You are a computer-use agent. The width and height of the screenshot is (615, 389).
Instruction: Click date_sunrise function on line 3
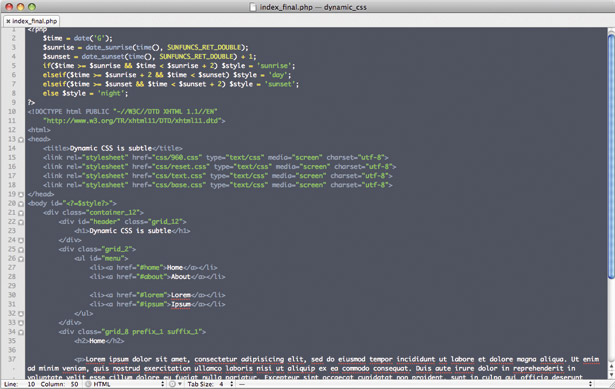pos(109,47)
